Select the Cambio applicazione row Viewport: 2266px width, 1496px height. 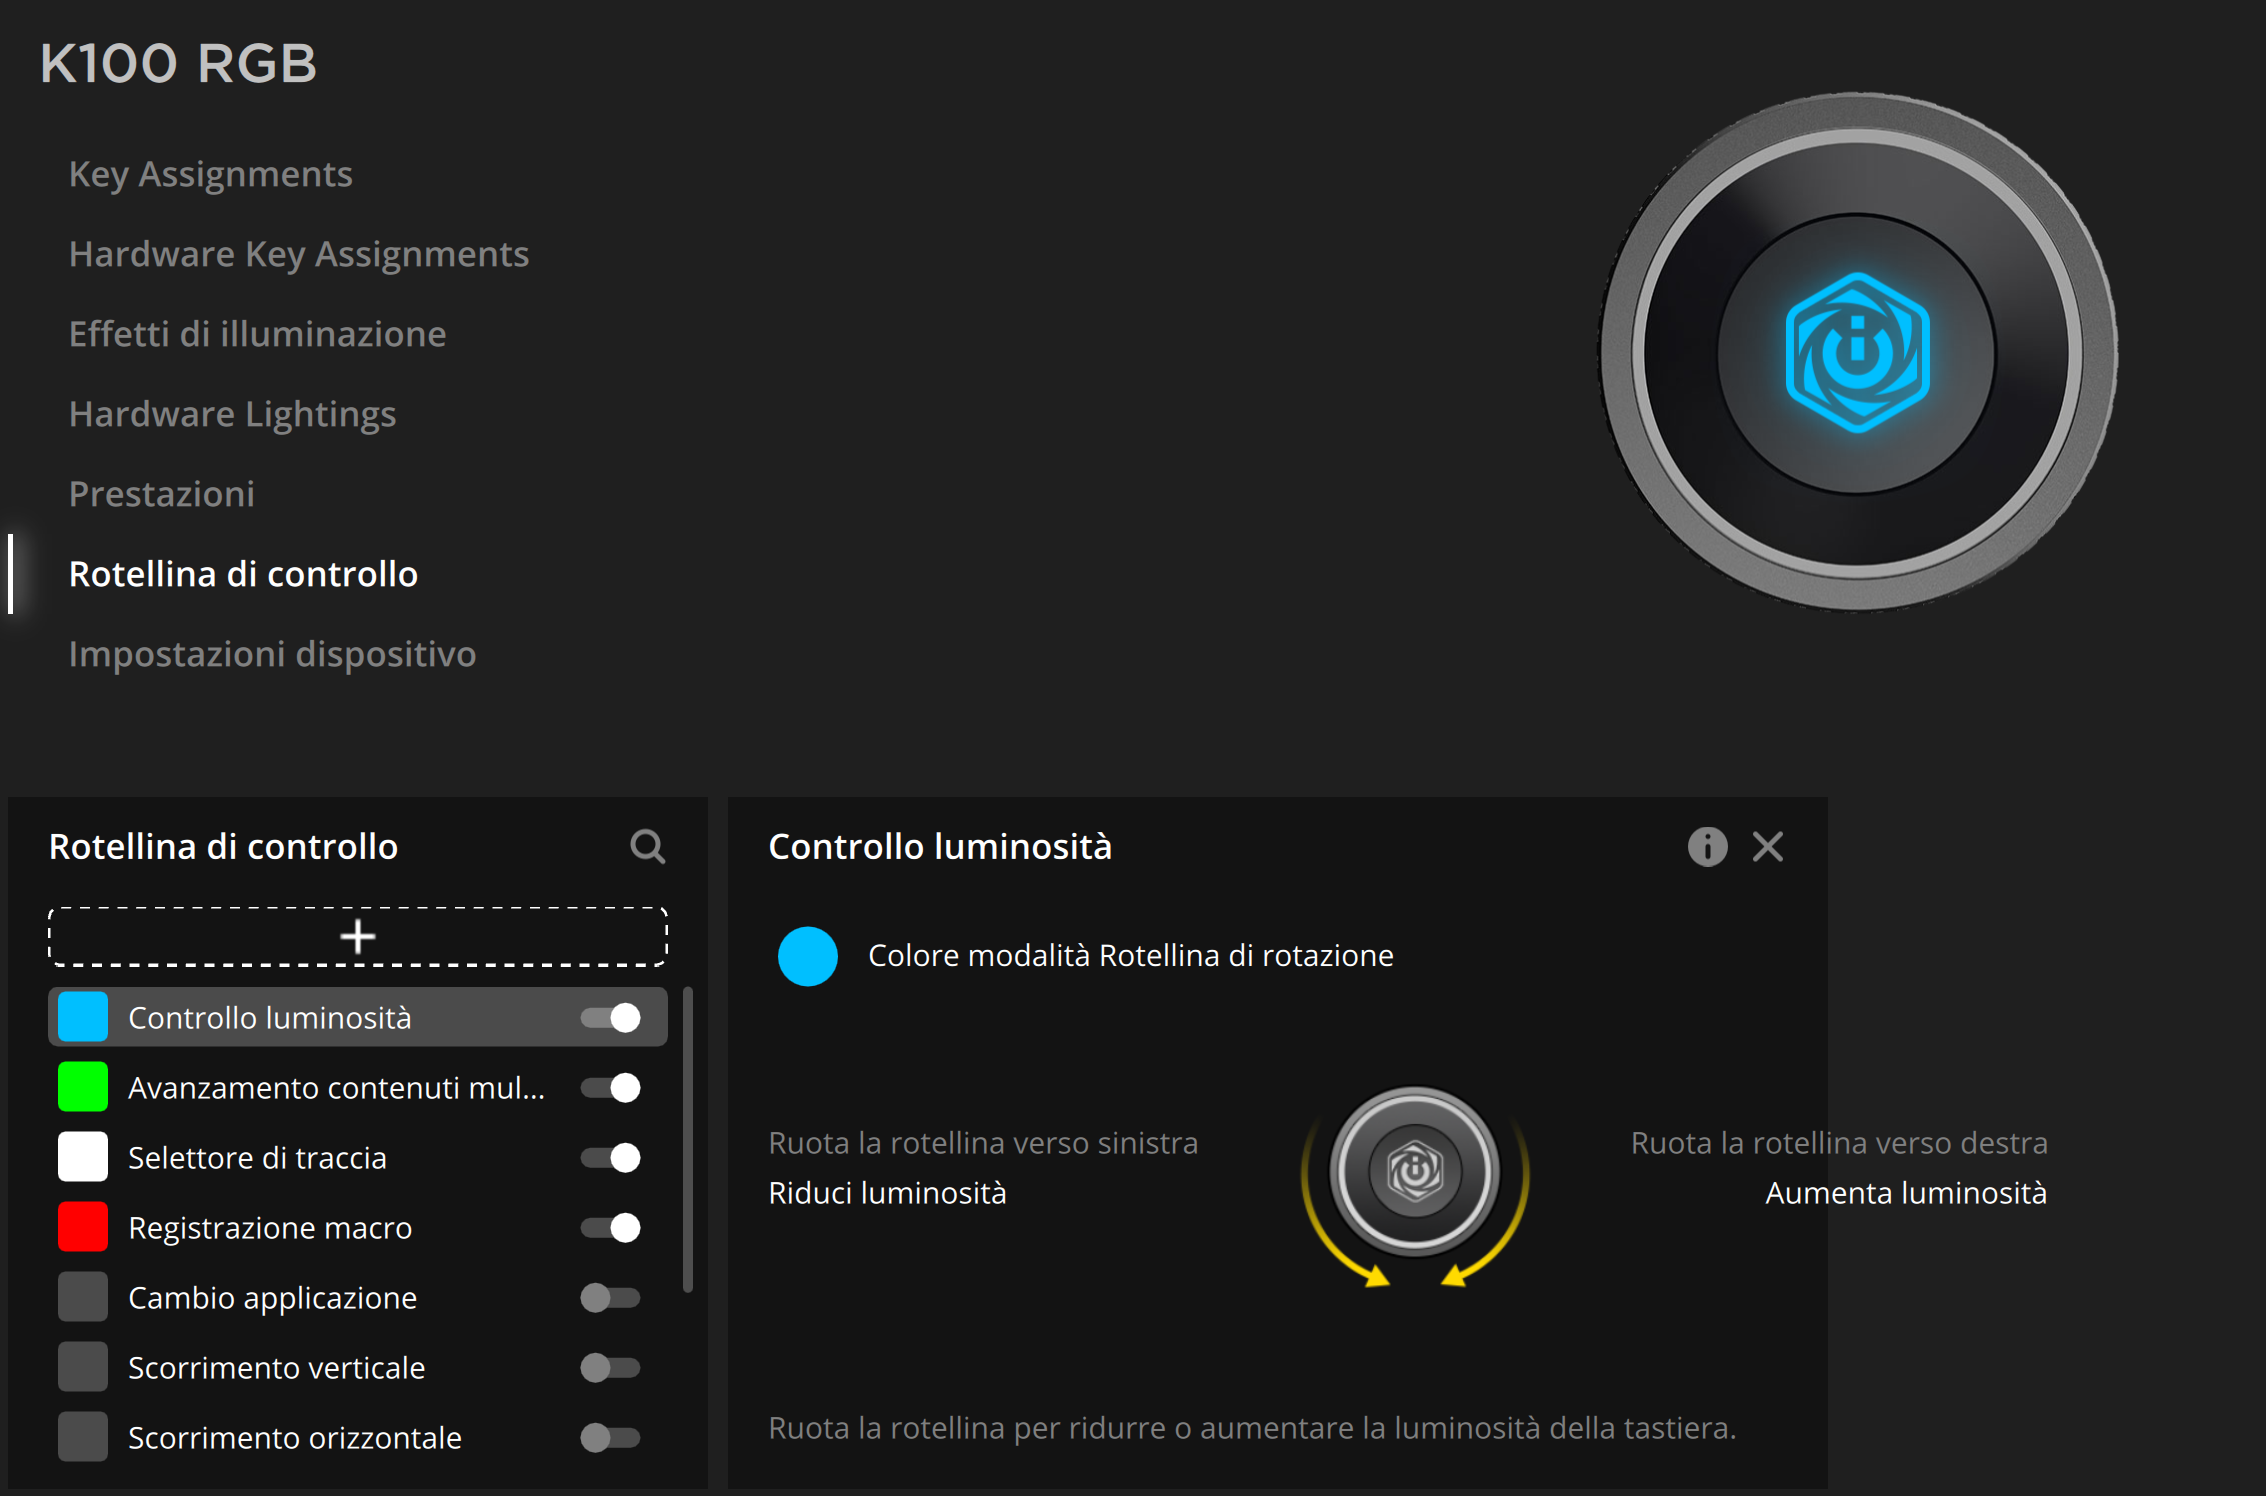point(358,1298)
